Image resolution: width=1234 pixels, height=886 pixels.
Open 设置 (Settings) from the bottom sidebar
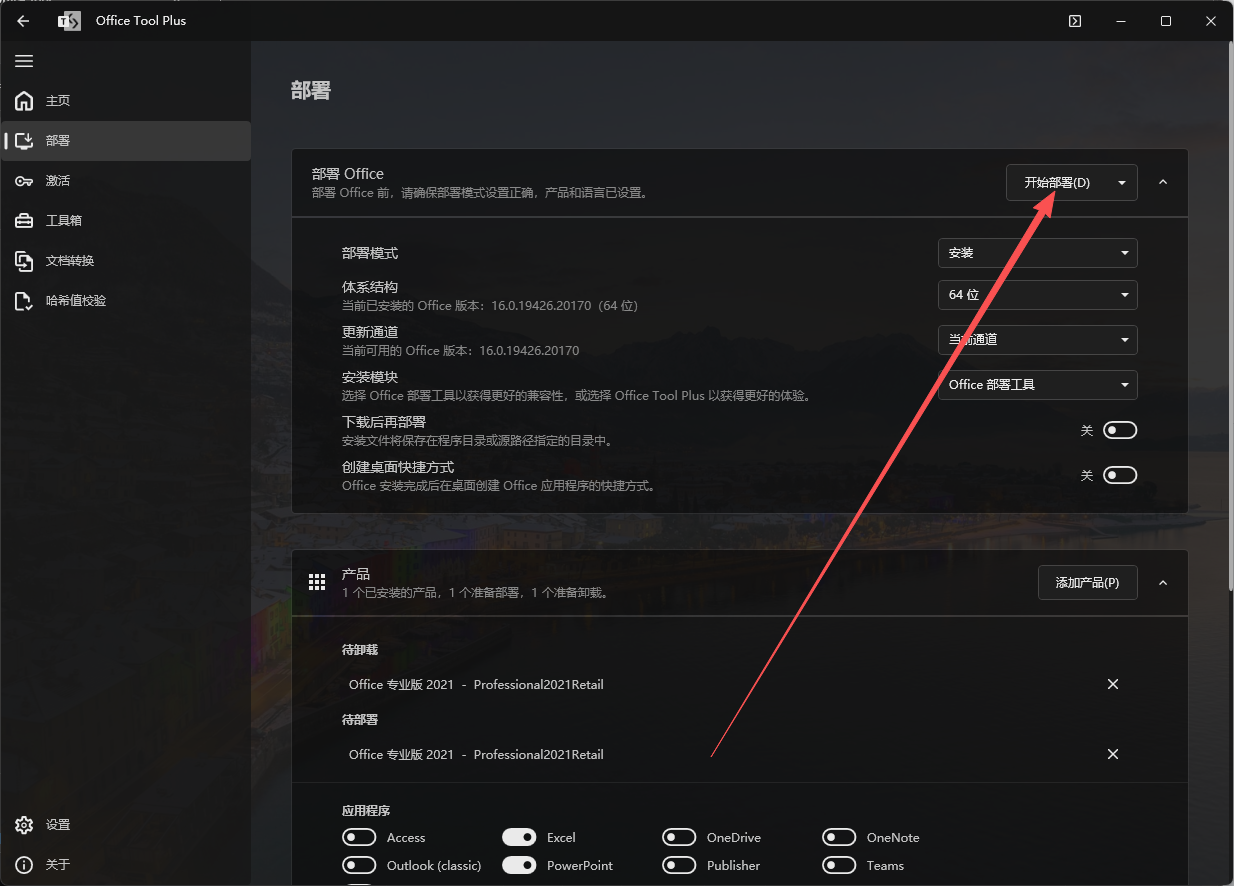55,824
